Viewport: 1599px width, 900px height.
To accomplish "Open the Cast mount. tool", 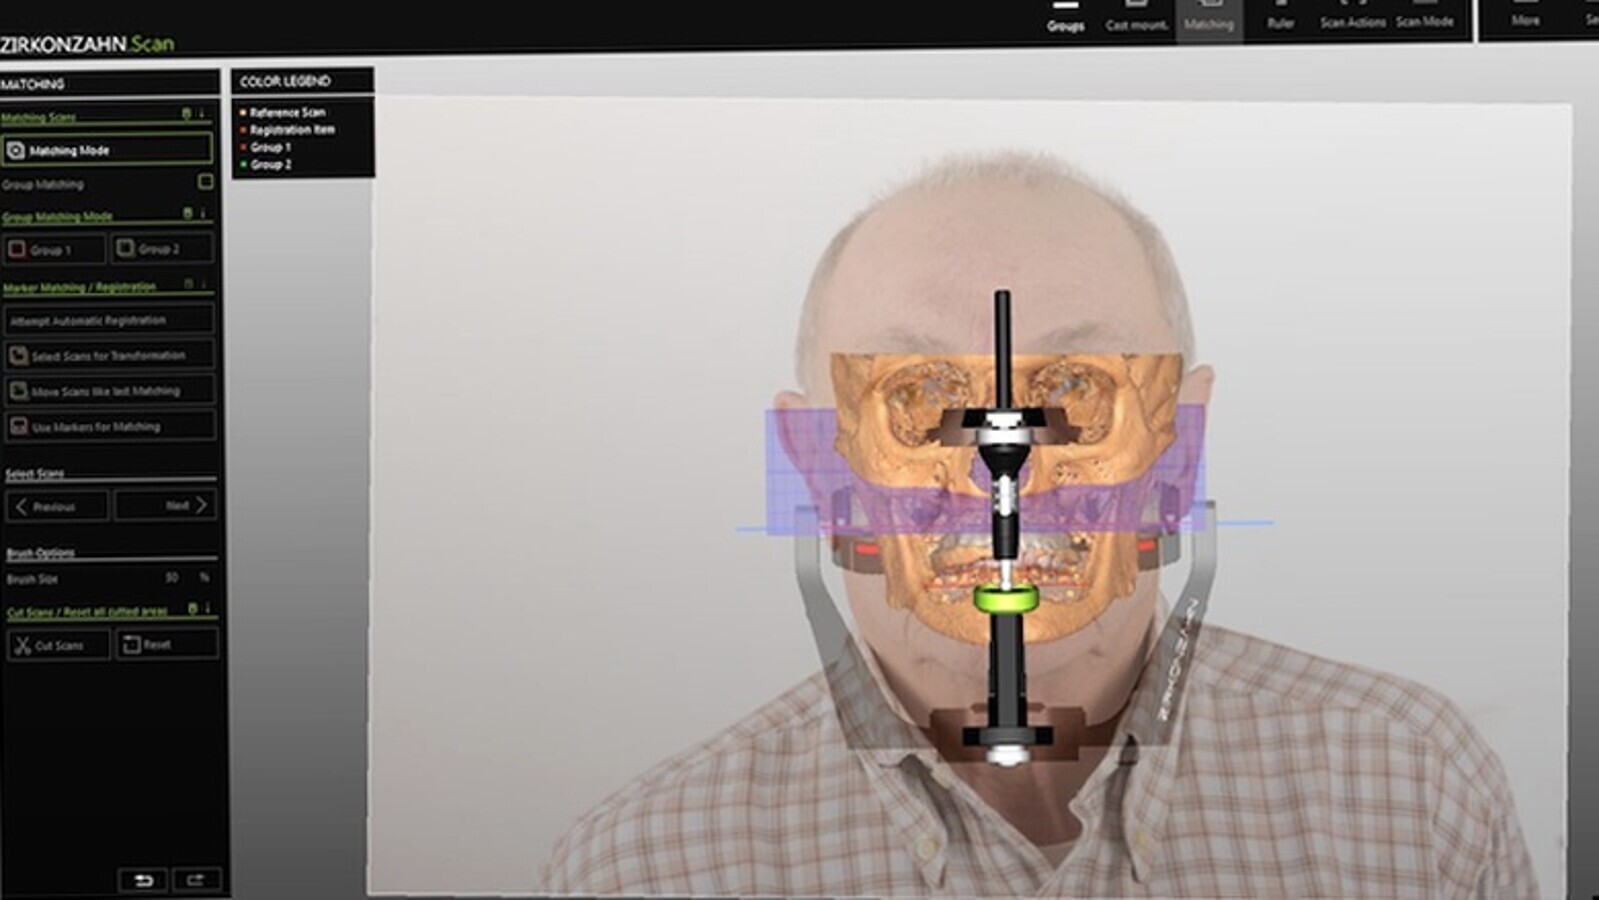I will [1137, 18].
